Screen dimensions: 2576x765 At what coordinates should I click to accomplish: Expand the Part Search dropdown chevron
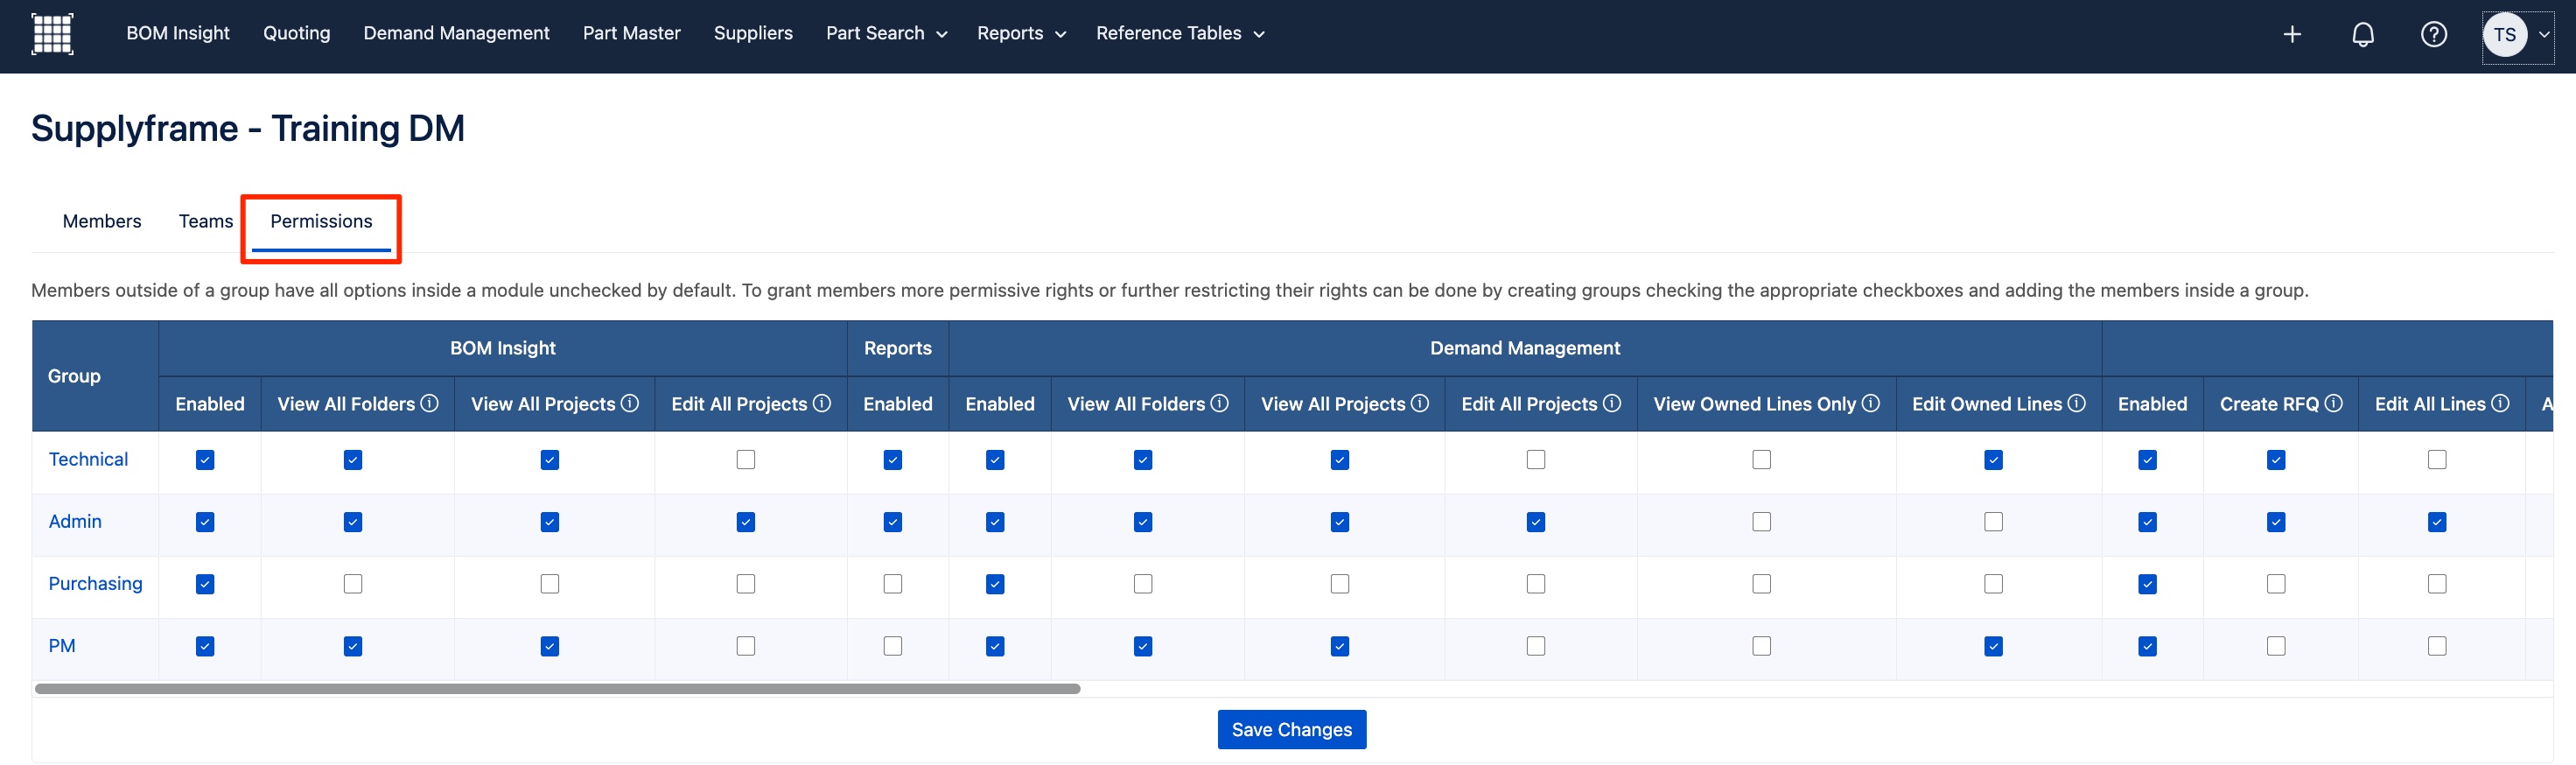tap(941, 35)
